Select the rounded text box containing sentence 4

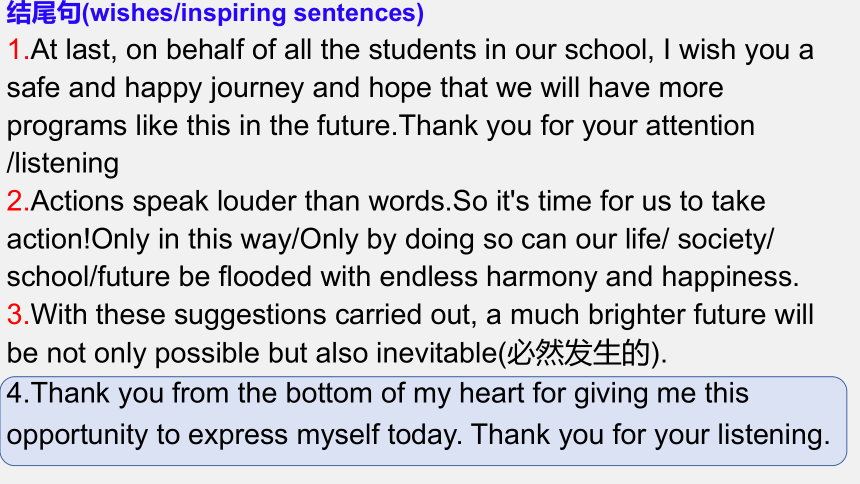423,421
